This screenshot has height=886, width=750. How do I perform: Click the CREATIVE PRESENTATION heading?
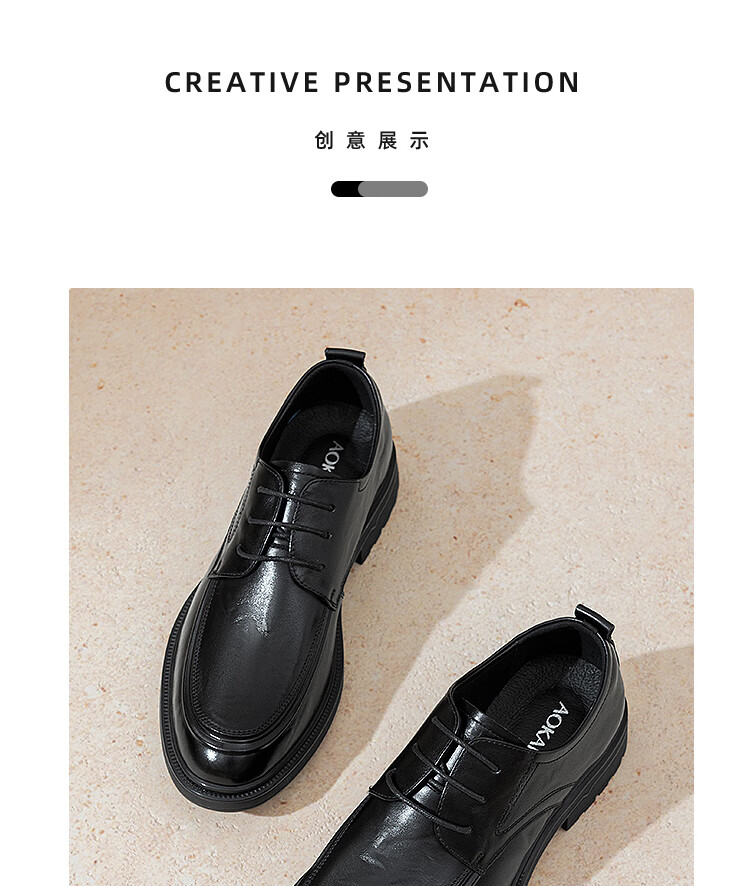pyautogui.click(x=372, y=82)
